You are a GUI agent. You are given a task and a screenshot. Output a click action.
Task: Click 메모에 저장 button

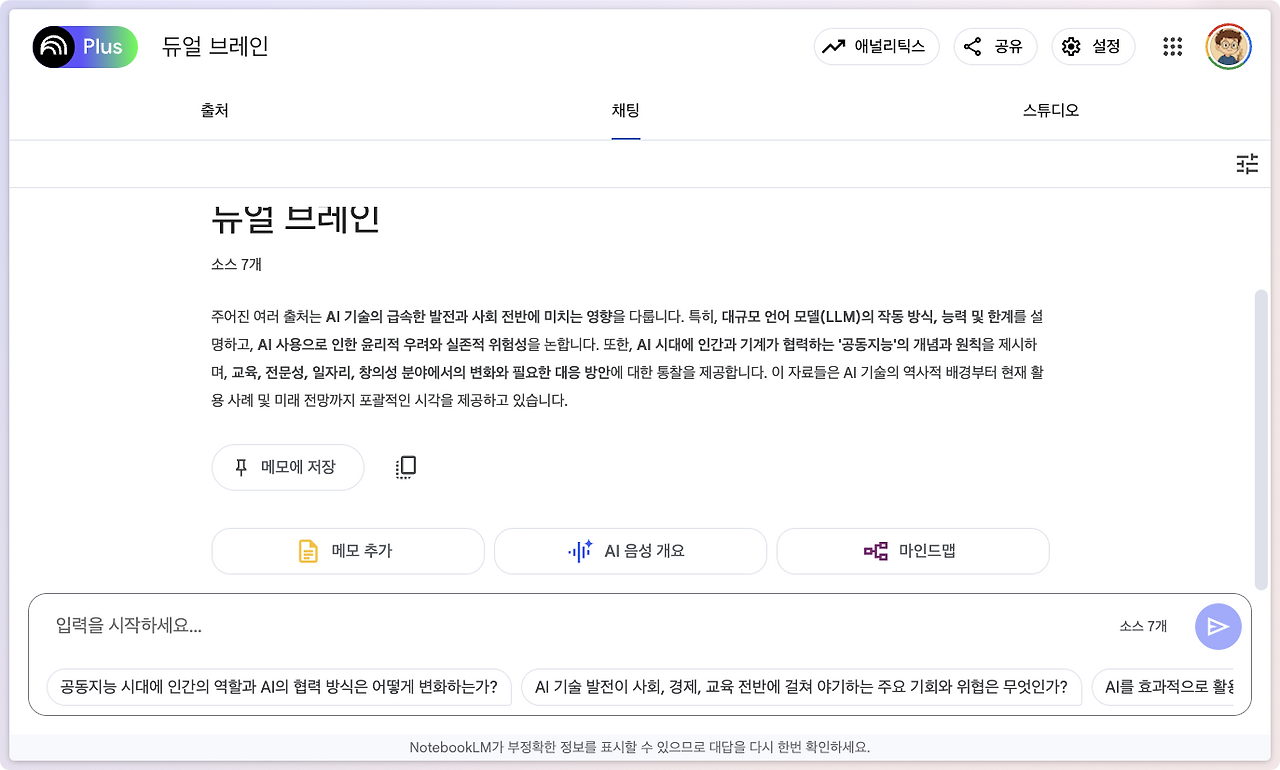coord(288,467)
